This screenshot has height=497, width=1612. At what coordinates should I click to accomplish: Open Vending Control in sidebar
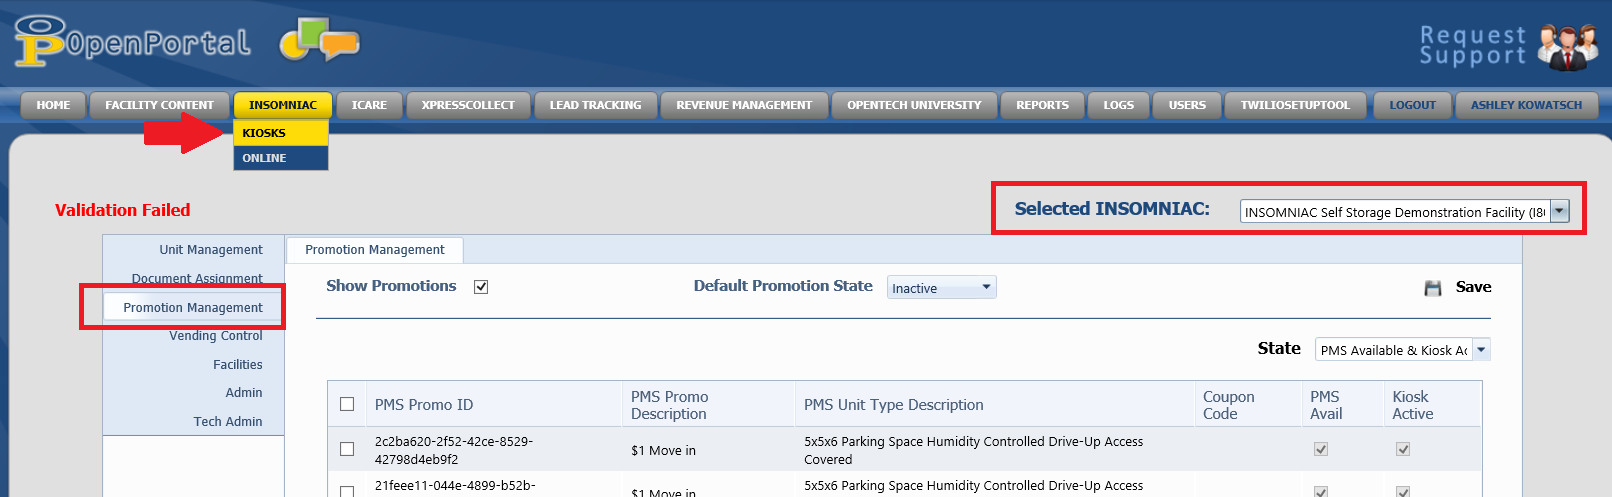click(216, 336)
